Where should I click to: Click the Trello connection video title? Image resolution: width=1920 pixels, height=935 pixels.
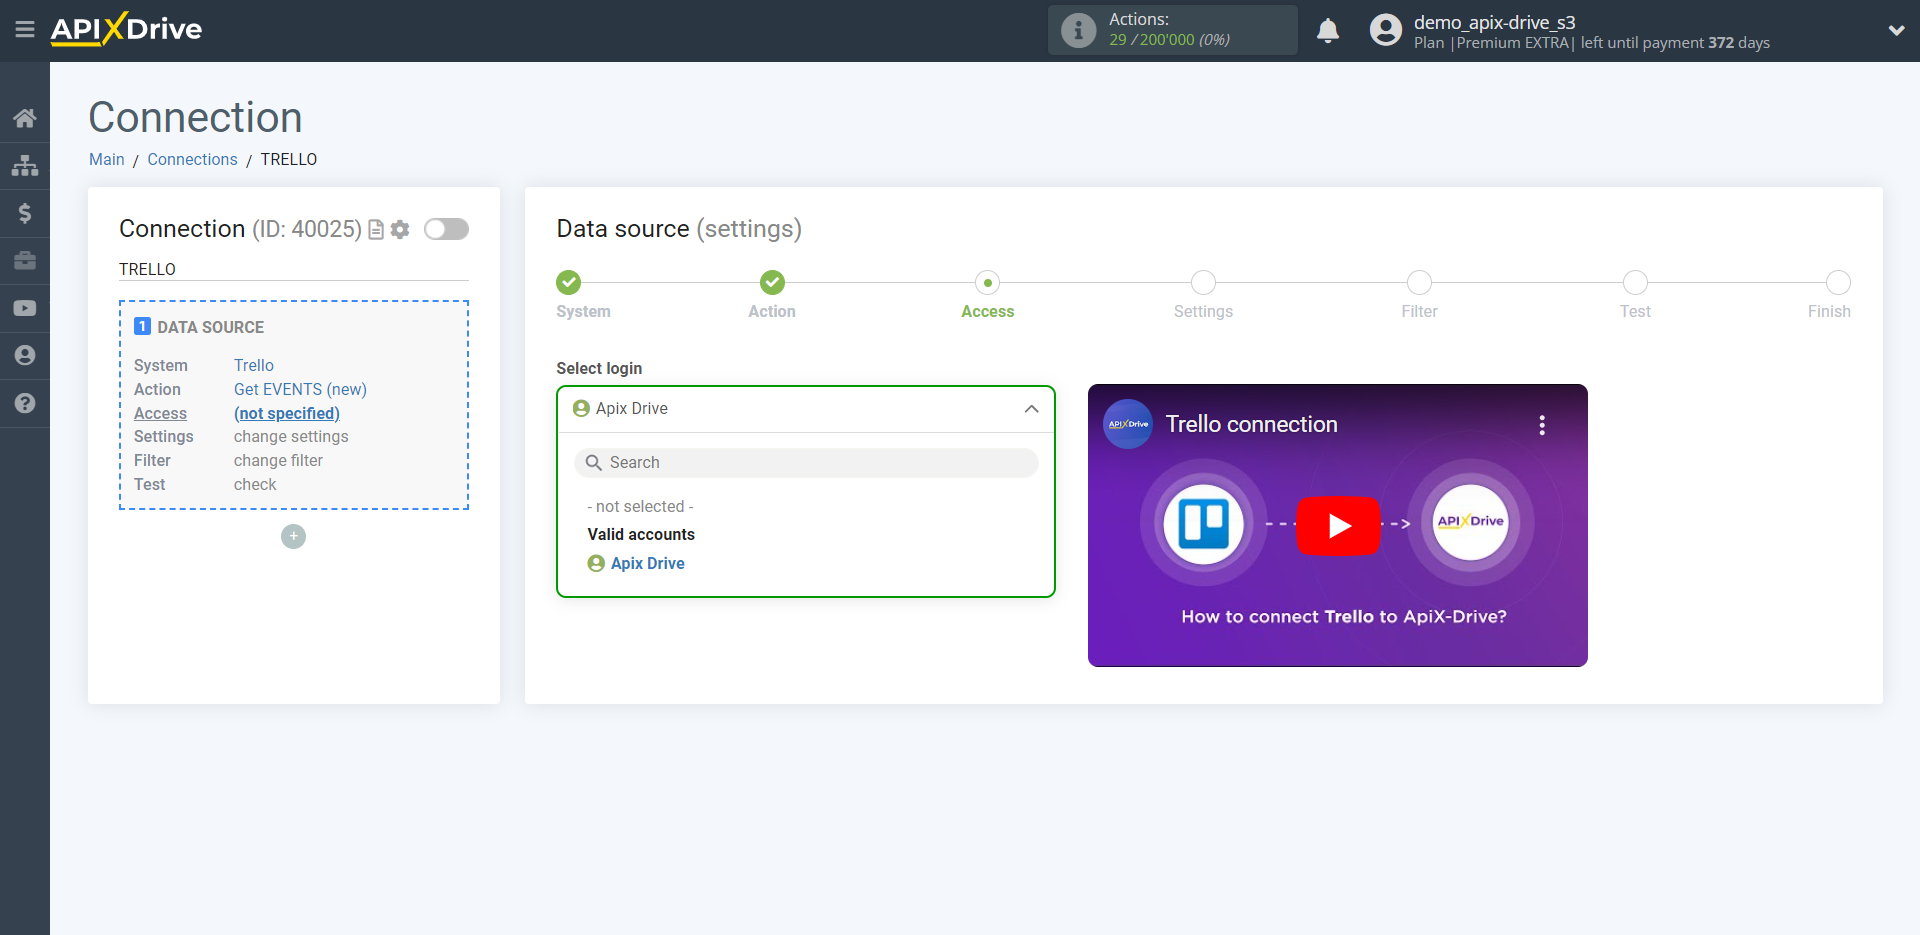1251,424
